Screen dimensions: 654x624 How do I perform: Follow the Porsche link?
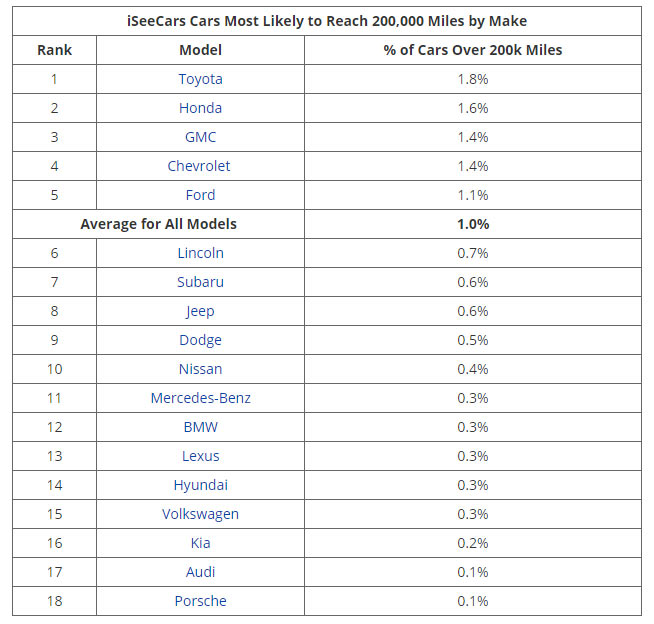(200, 601)
